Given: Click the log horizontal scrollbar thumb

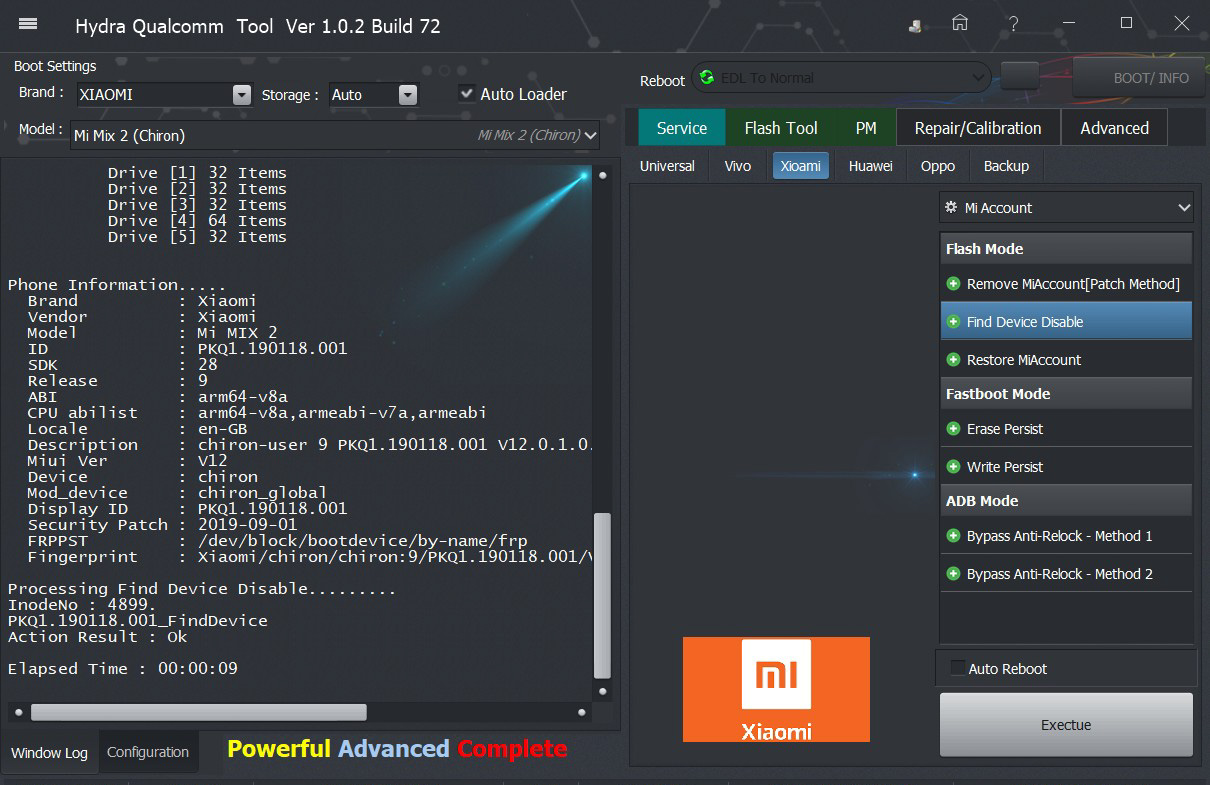Looking at the screenshot, I should [198, 712].
